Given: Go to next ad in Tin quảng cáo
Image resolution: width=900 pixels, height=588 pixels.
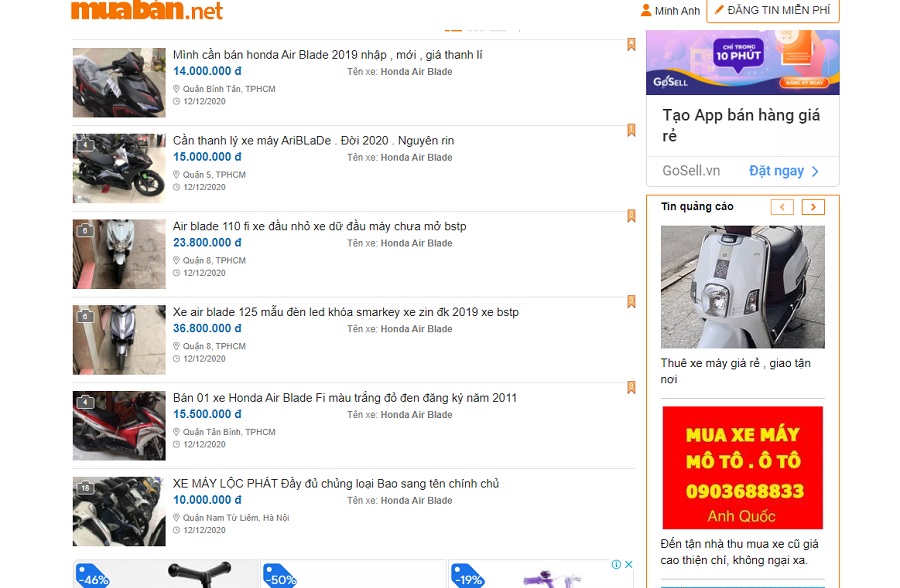Looking at the screenshot, I should (813, 207).
